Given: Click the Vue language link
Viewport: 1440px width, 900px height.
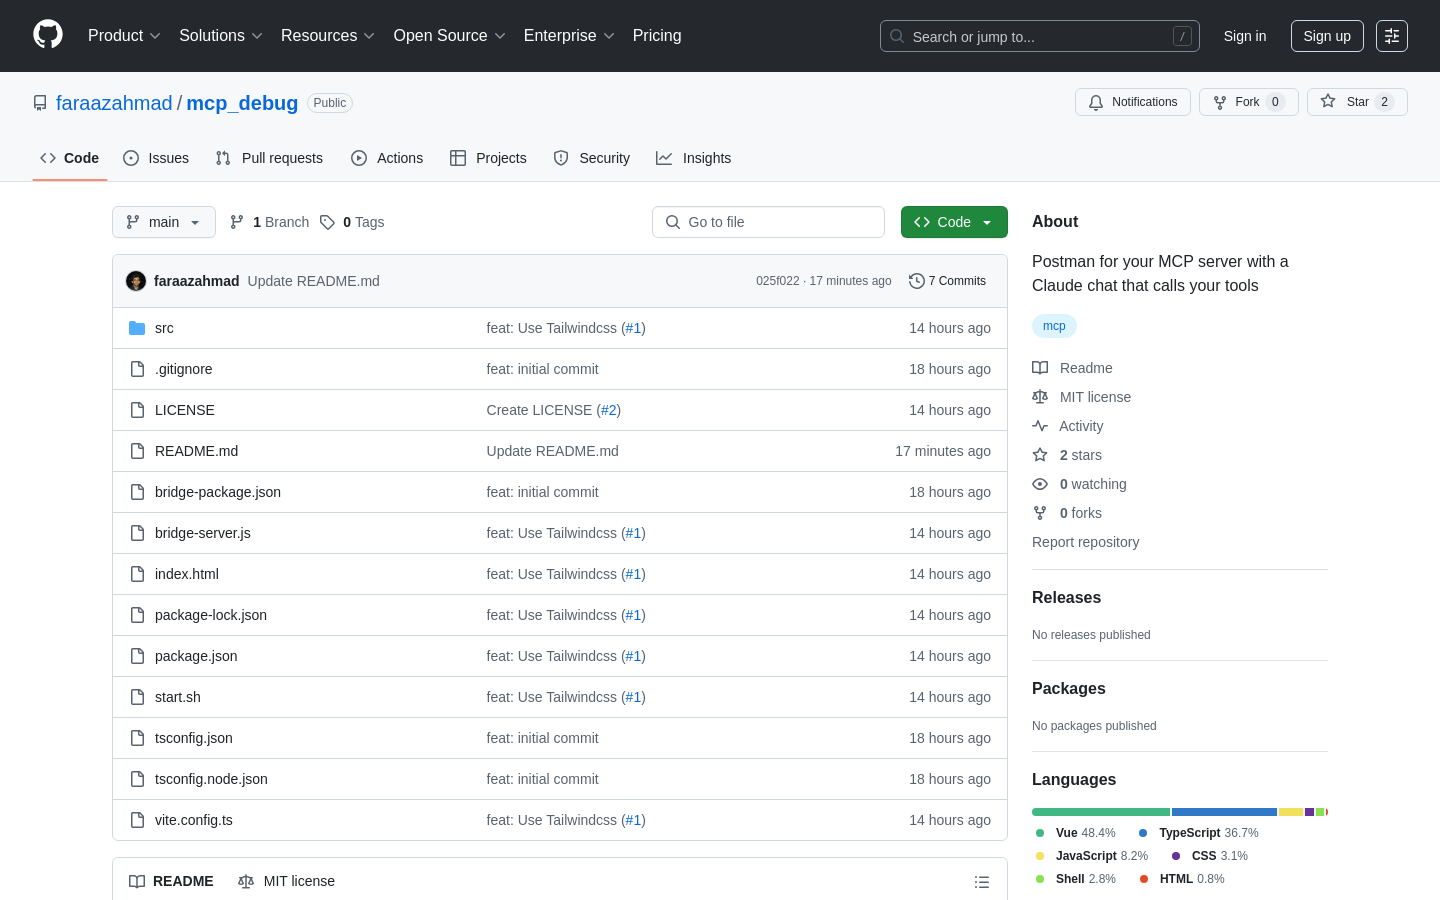Looking at the screenshot, I should (x=1076, y=833).
